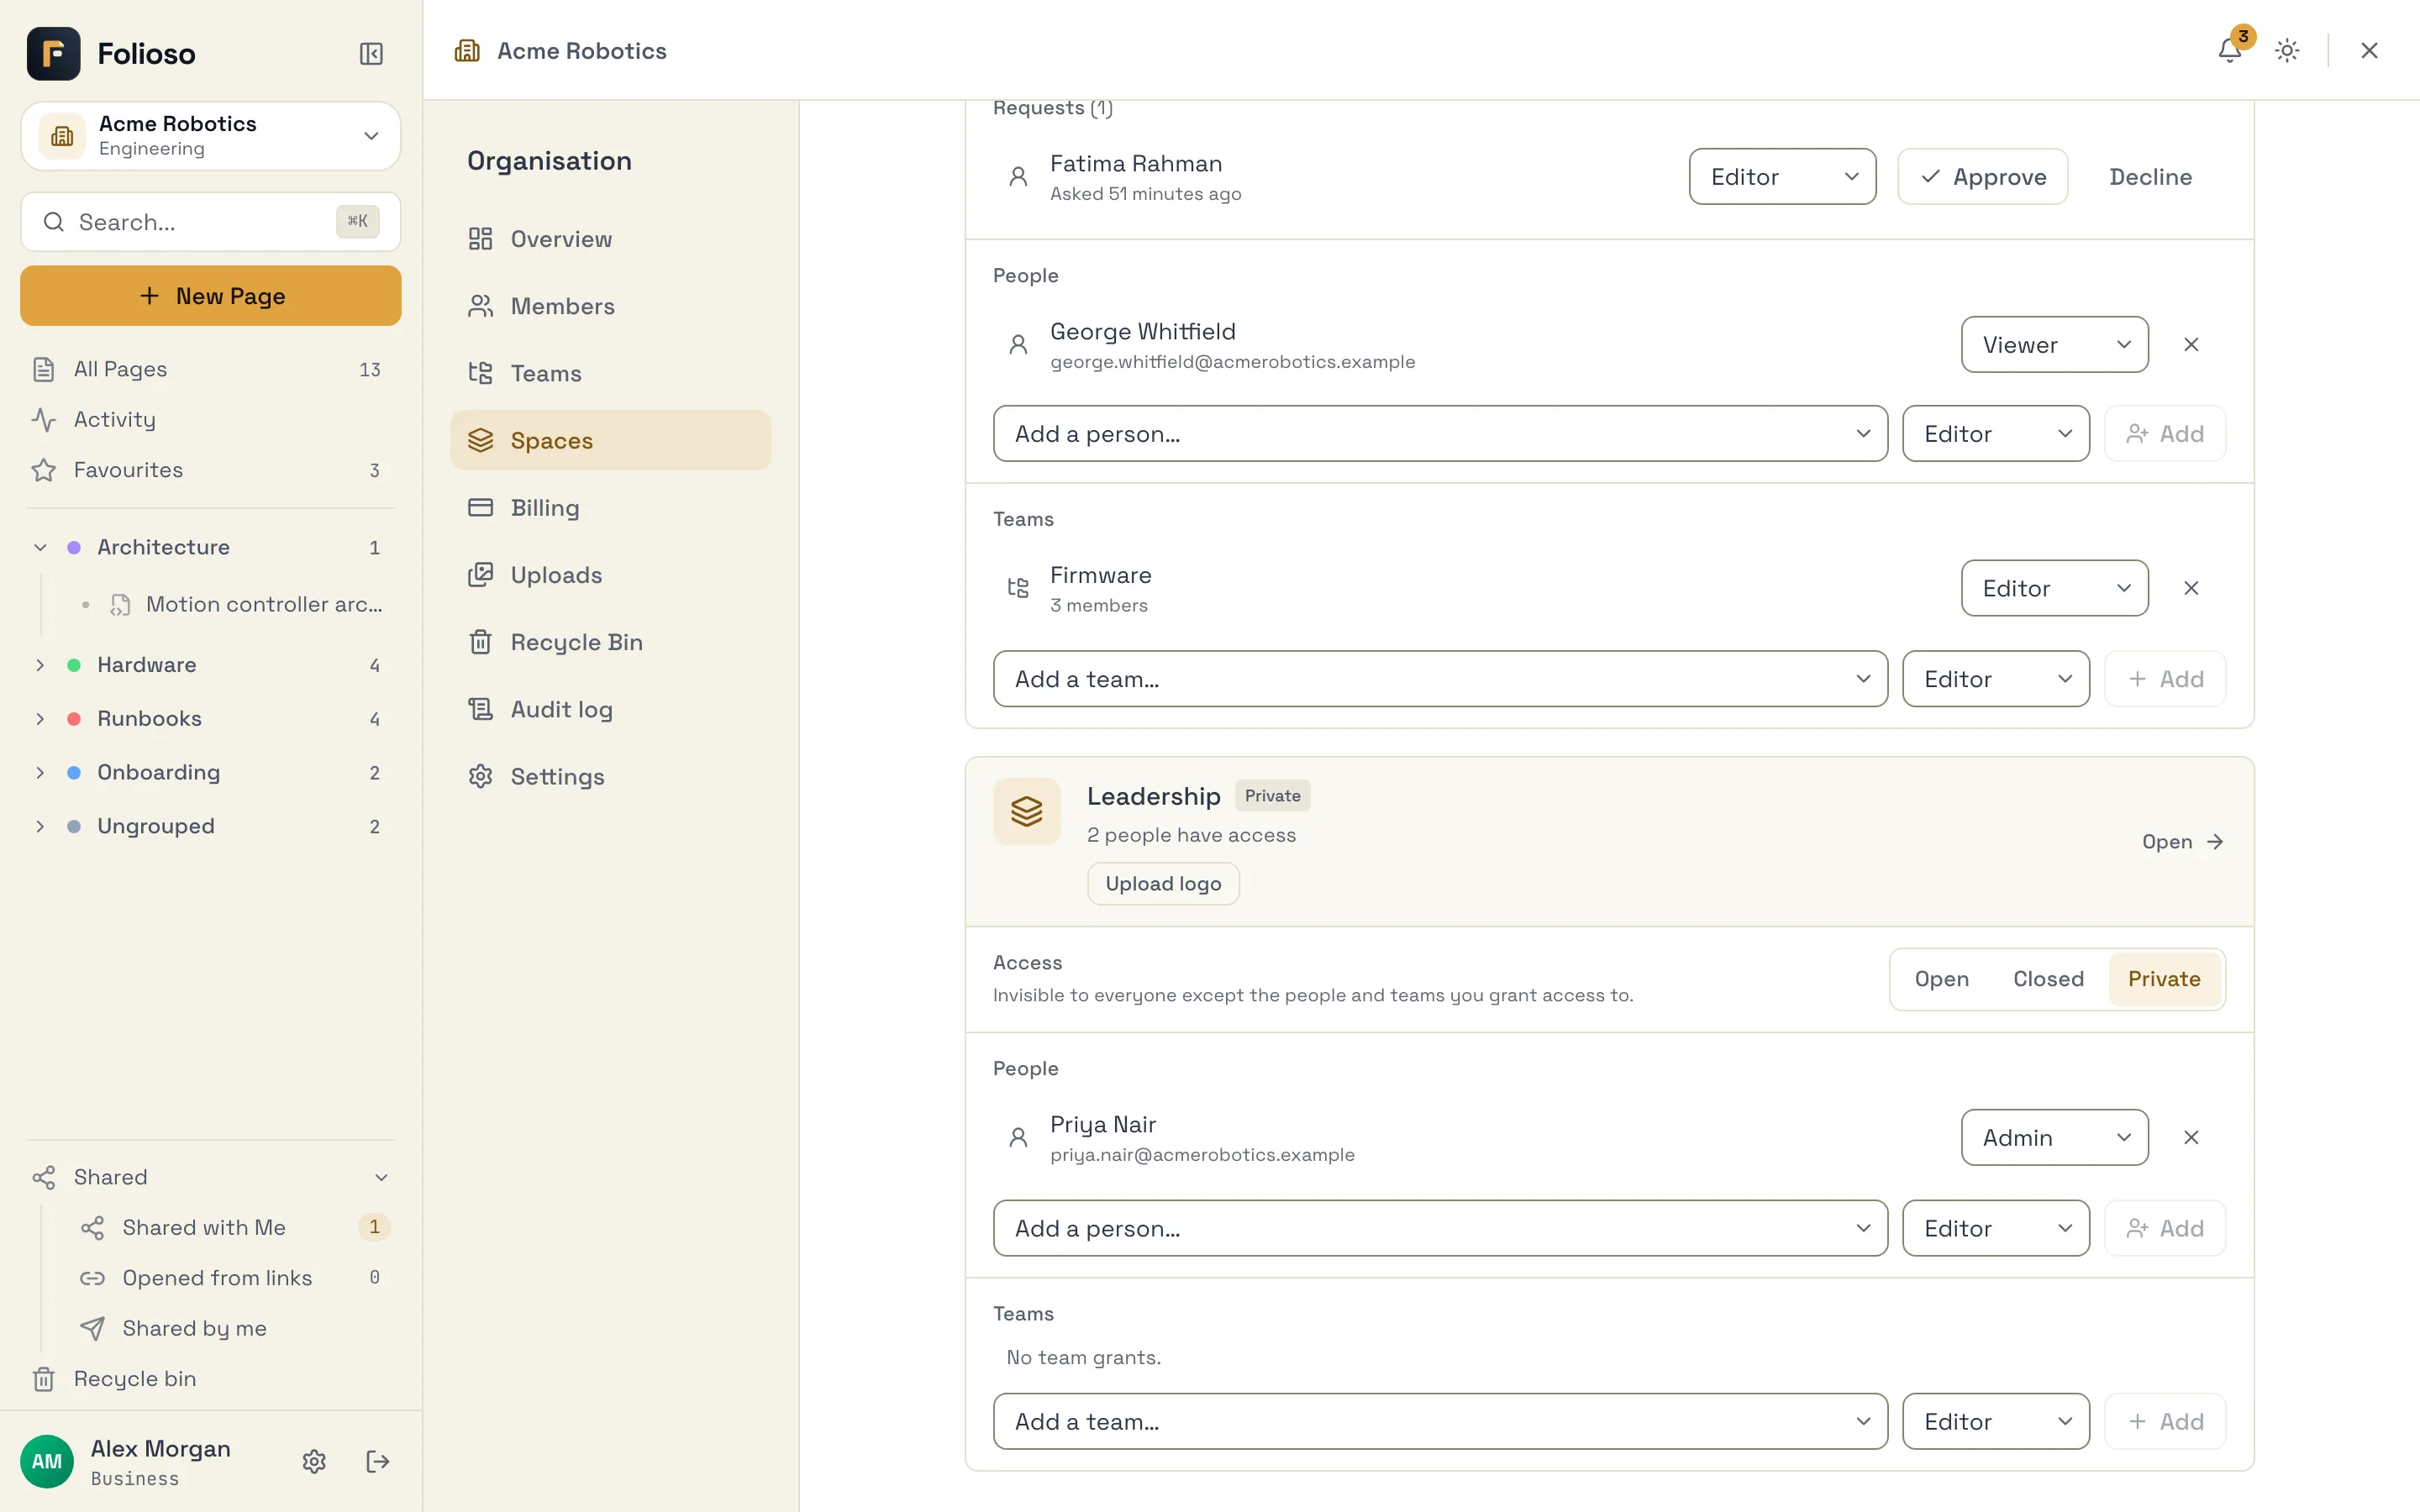
Task: Open Organisation Recycle Bin
Action: (610, 642)
